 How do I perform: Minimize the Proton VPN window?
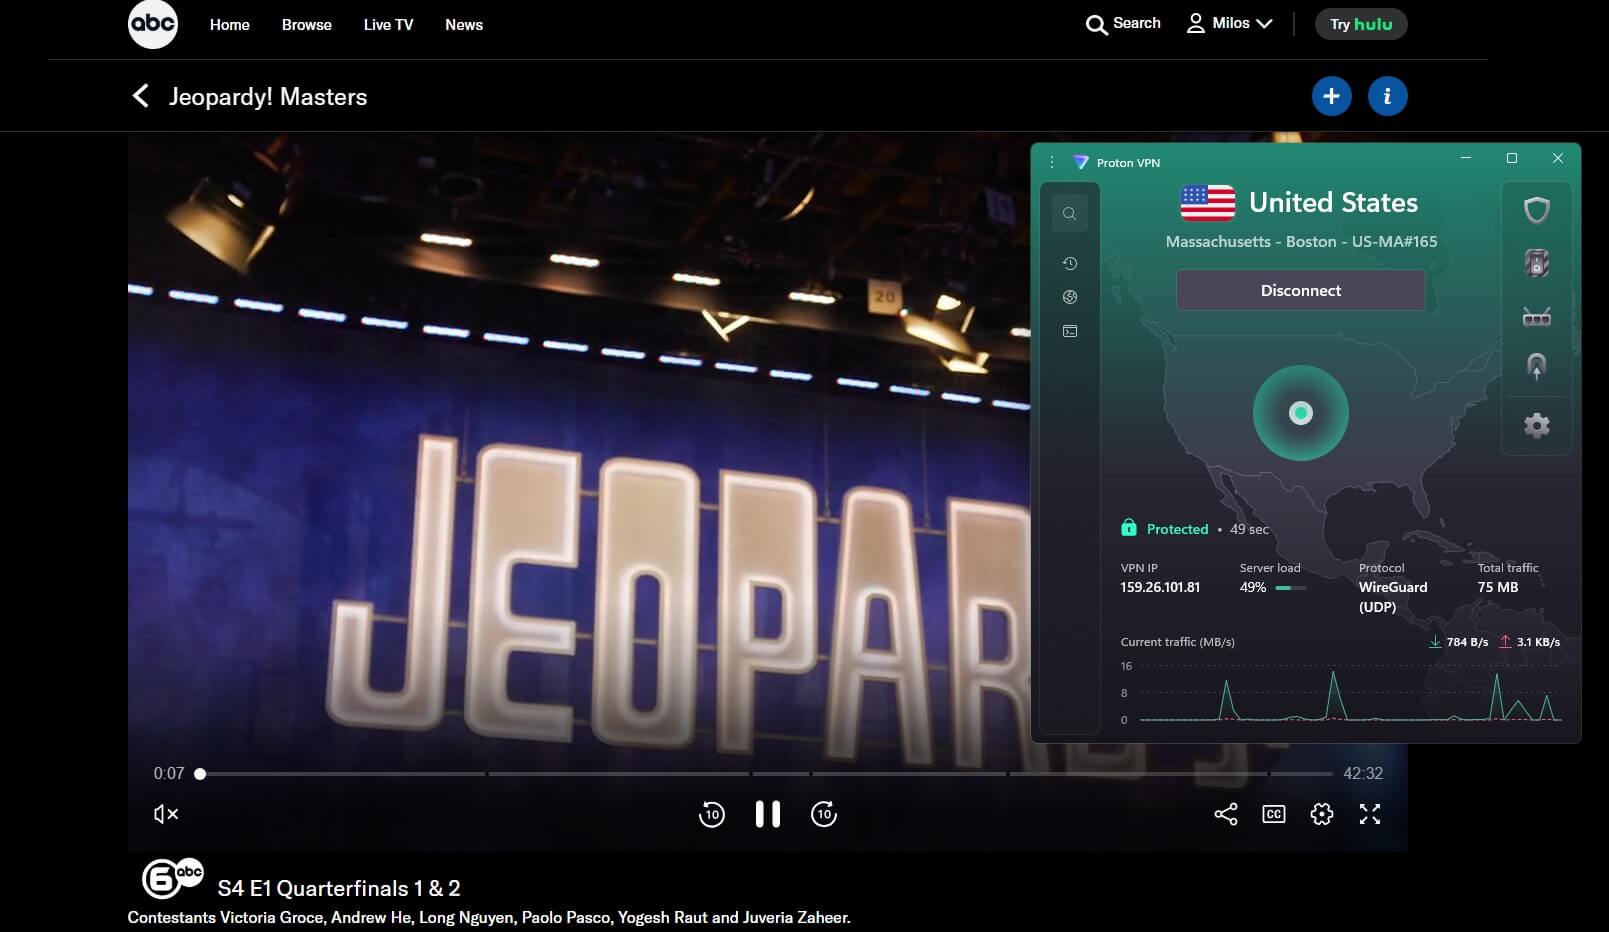coord(1466,158)
